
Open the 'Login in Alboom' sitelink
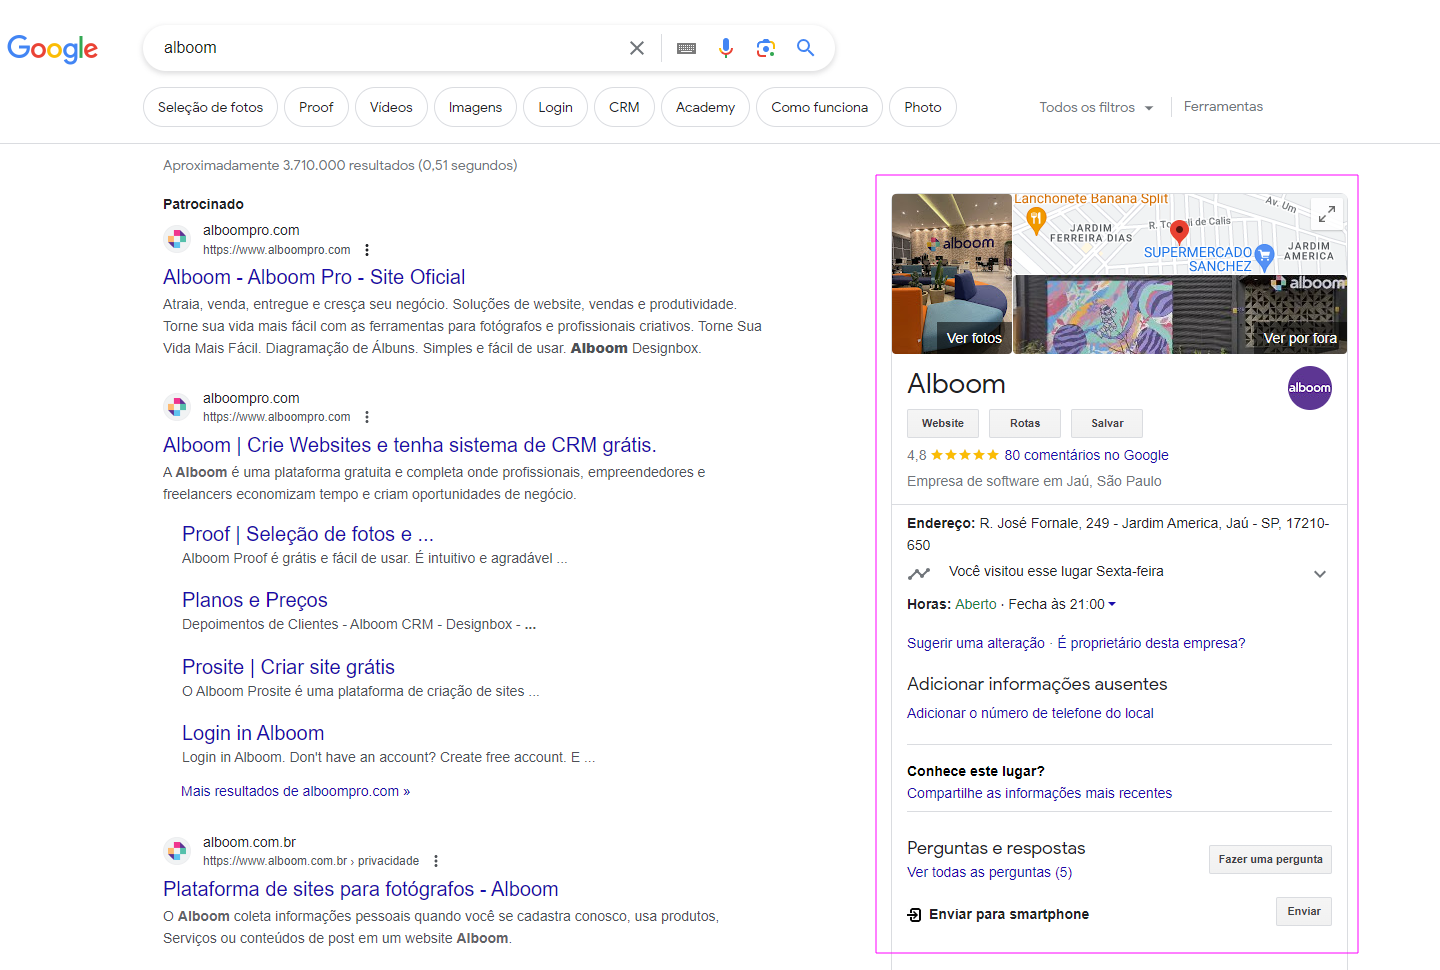253,733
